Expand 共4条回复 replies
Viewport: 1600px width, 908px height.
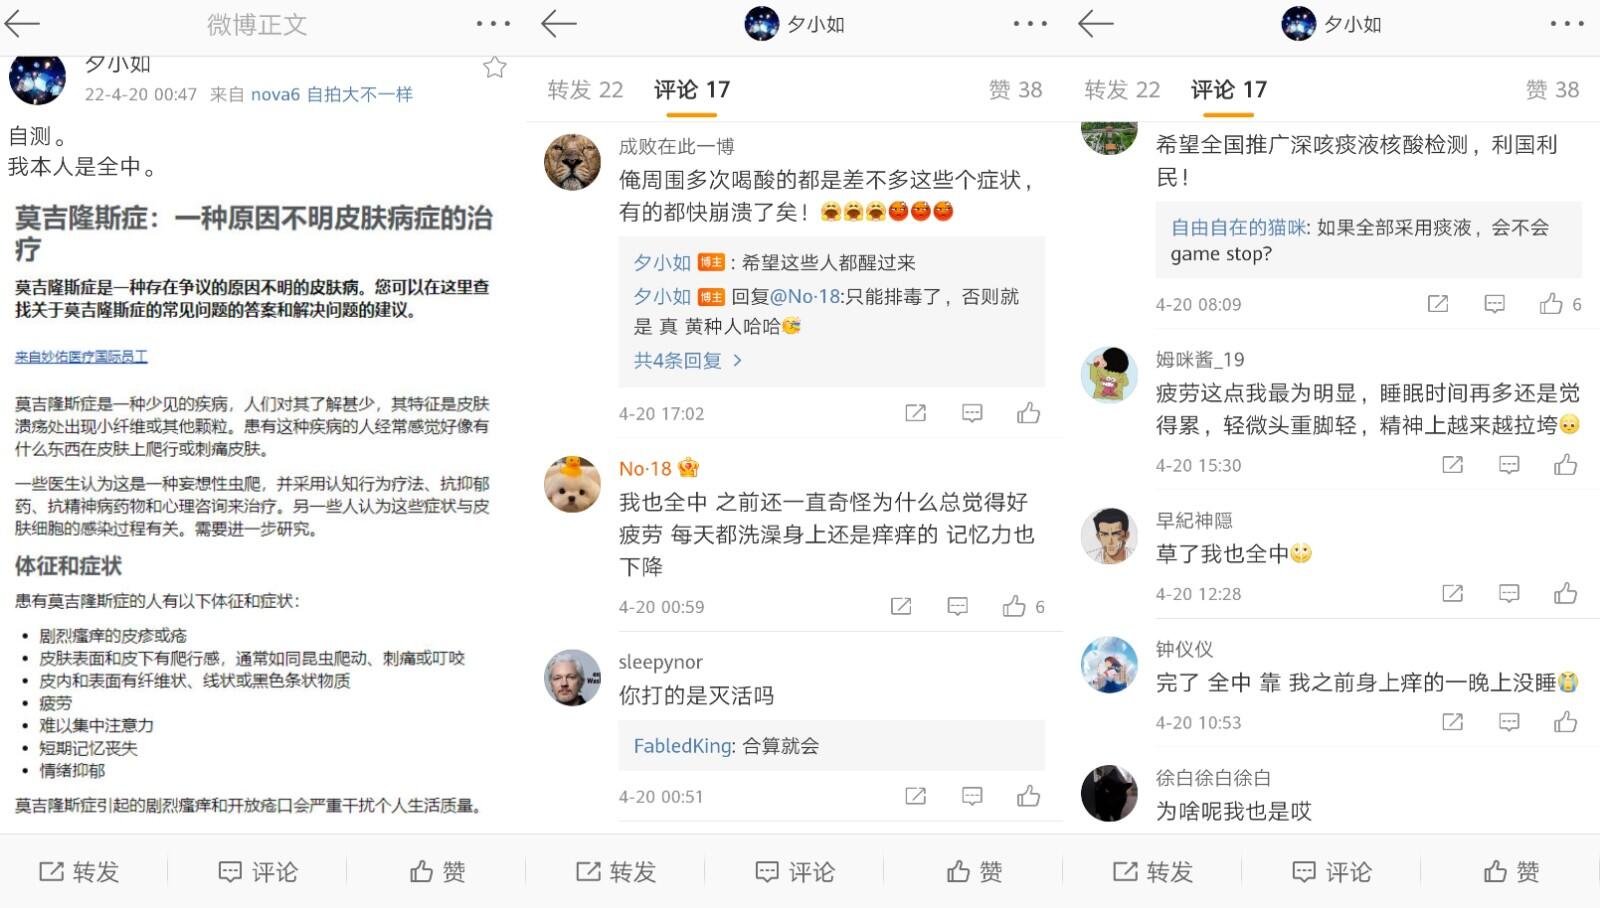click(x=687, y=361)
